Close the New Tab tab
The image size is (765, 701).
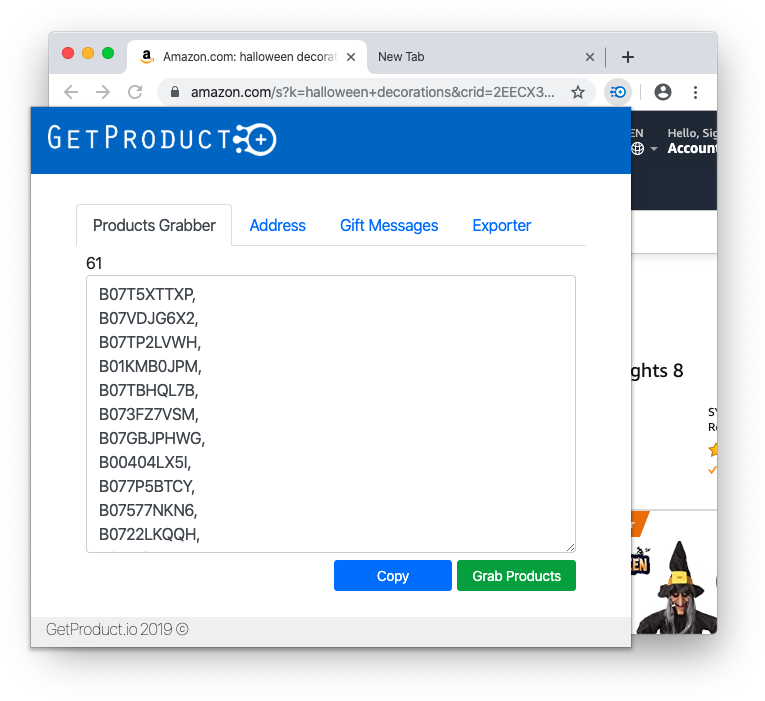(590, 57)
